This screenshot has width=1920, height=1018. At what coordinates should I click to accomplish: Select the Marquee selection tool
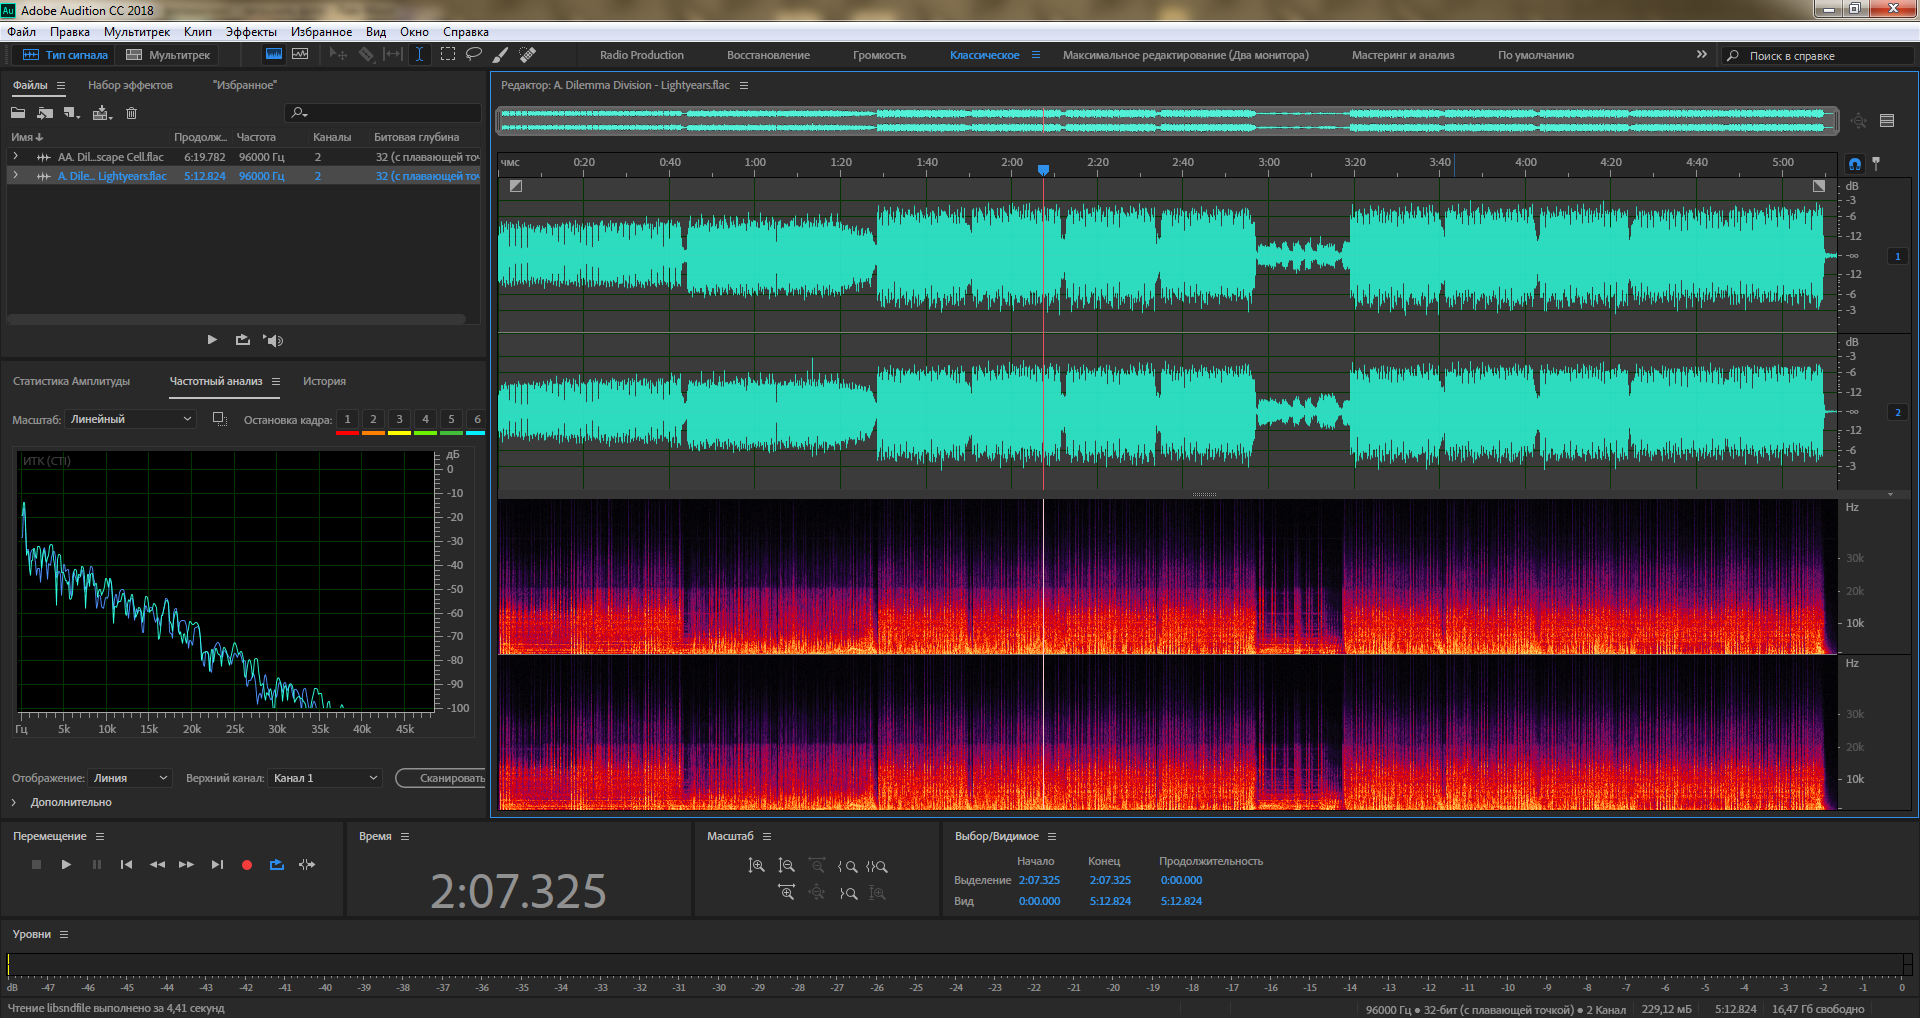coord(447,54)
